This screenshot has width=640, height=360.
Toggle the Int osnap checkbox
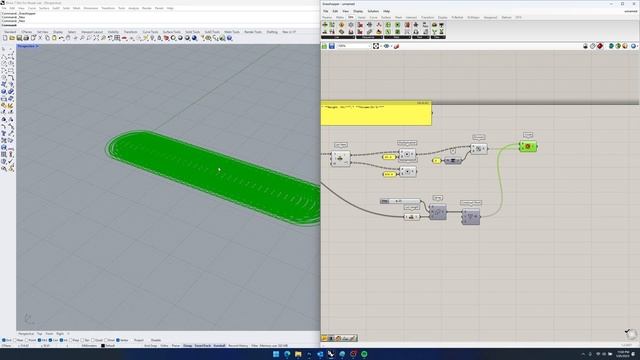tap(62, 340)
